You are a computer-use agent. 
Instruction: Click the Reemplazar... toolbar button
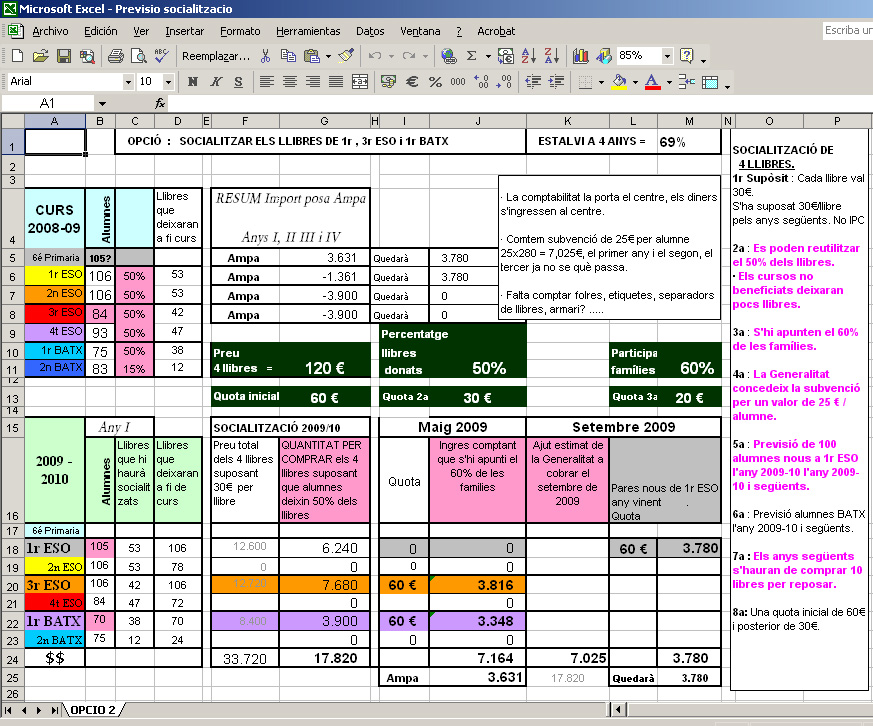(x=215, y=56)
